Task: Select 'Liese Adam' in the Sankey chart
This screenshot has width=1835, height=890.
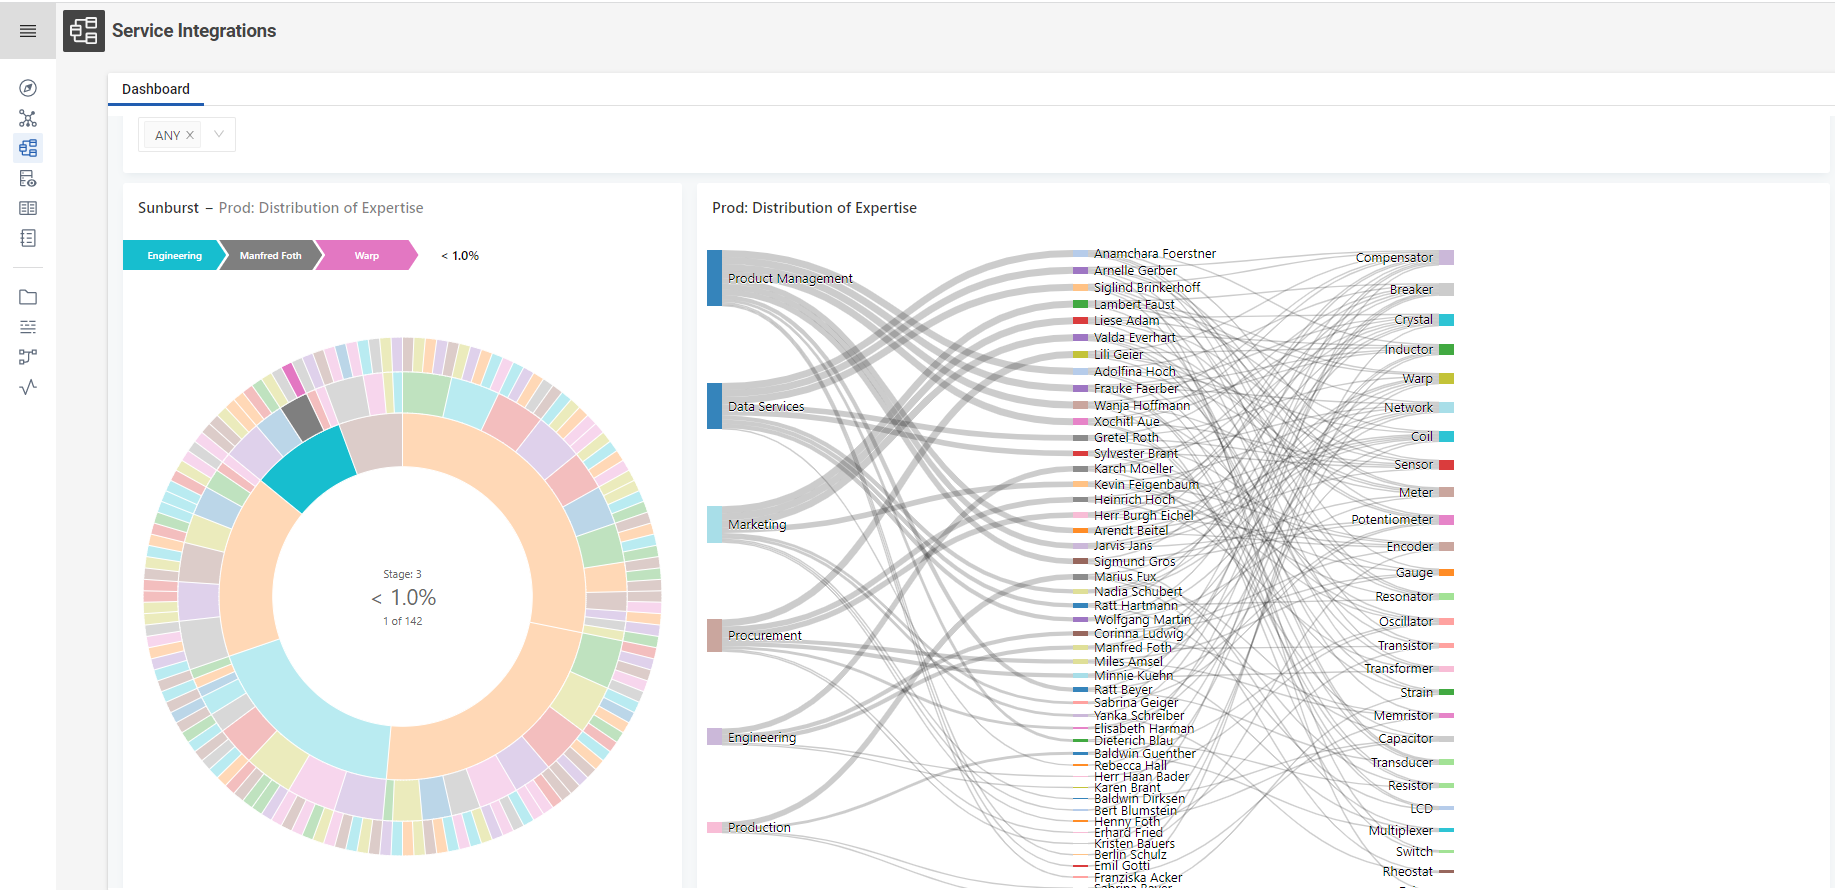Action: [1127, 320]
